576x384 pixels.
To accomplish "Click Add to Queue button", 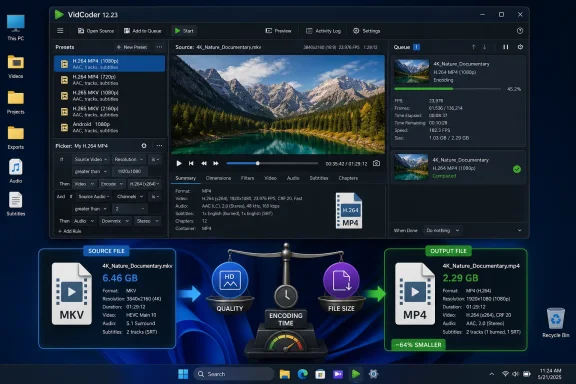I will [143, 31].
